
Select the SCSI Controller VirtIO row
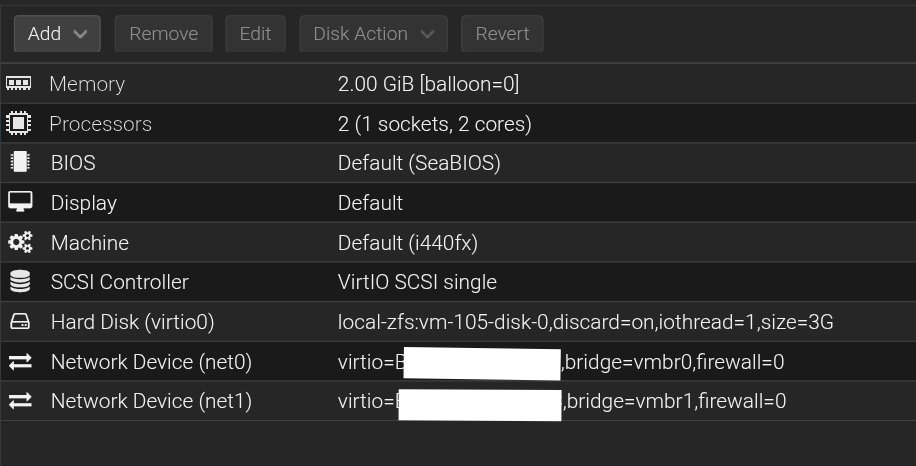417,283
